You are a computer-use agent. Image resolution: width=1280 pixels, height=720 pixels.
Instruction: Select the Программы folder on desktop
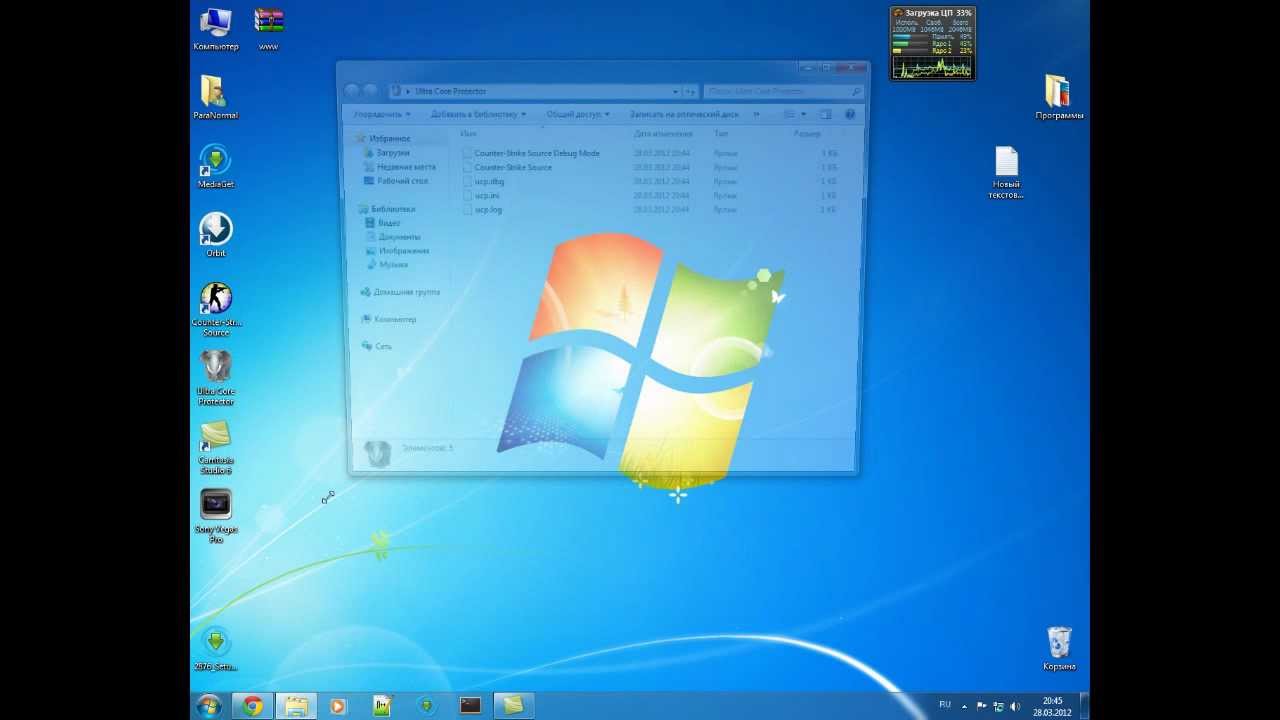click(x=1059, y=97)
